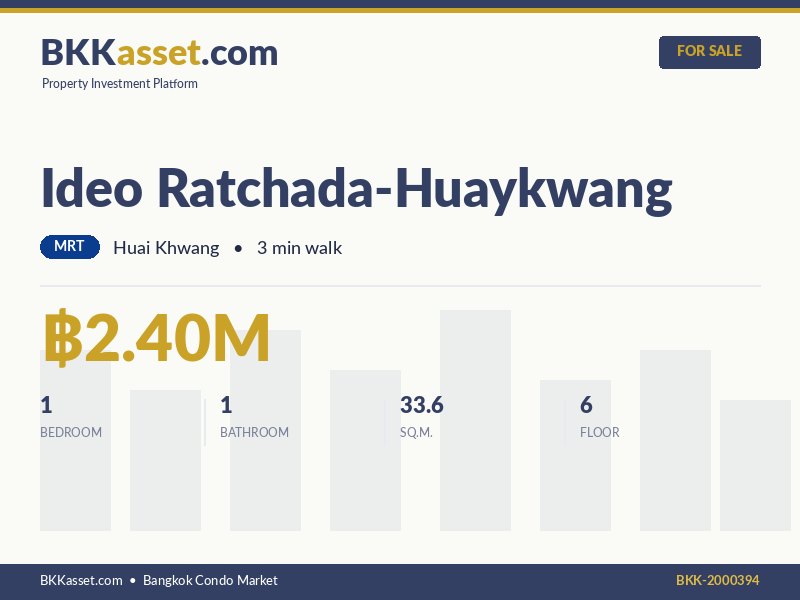The height and width of the screenshot is (600, 800).
Task: Toggle the FOR SALE status badge
Action: click(x=710, y=51)
